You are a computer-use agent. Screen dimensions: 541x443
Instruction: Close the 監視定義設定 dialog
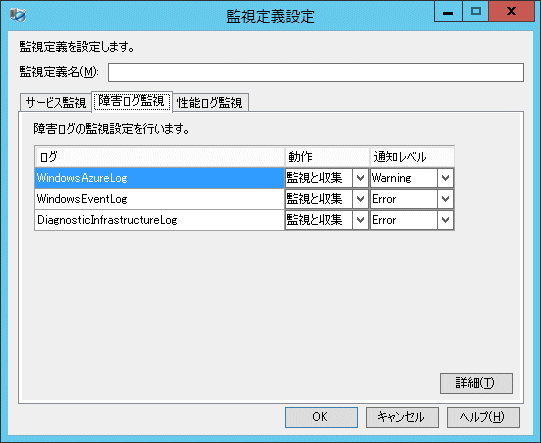(512, 11)
